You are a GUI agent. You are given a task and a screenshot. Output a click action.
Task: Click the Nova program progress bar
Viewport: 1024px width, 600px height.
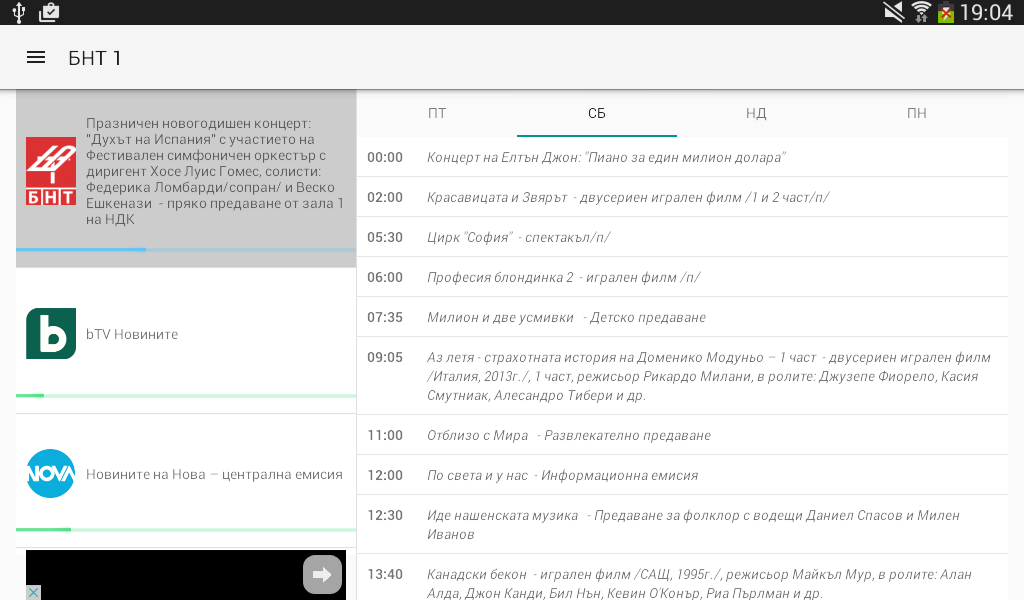tap(186, 529)
